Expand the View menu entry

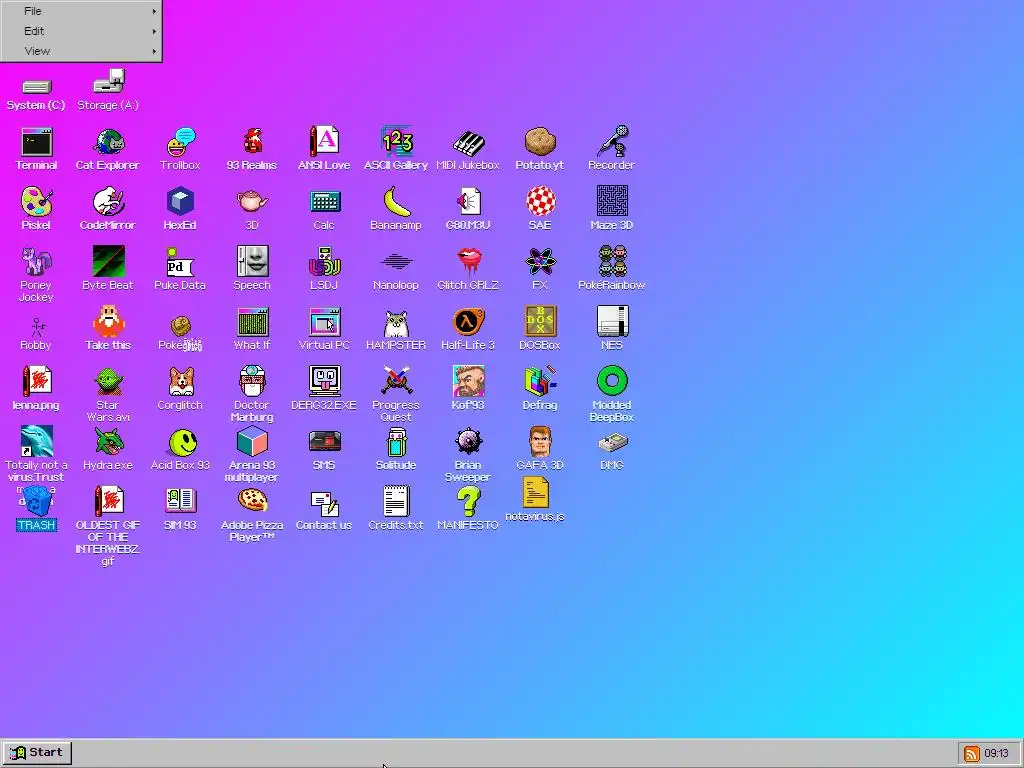click(81, 51)
